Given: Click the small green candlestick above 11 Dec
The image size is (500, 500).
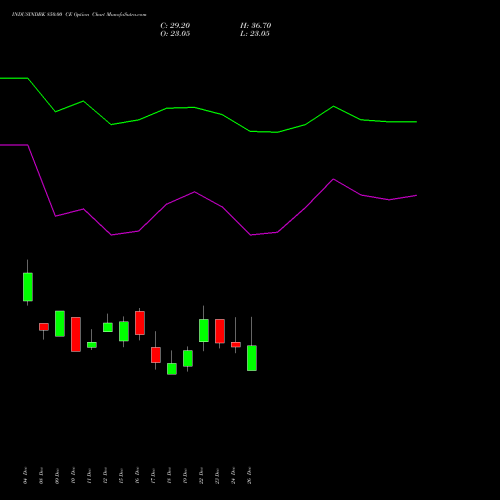Looking at the screenshot, I should 92,345.
